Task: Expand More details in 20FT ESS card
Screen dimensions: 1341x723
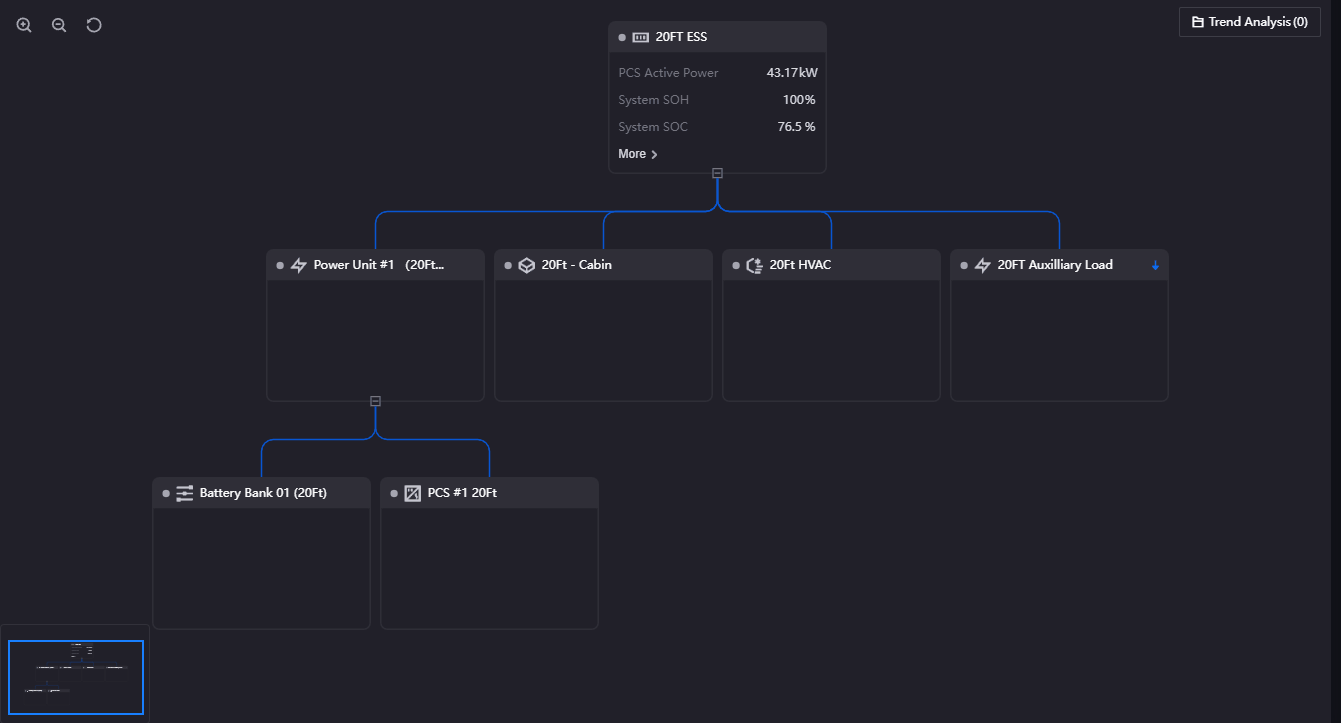Action: pyautogui.click(x=638, y=154)
